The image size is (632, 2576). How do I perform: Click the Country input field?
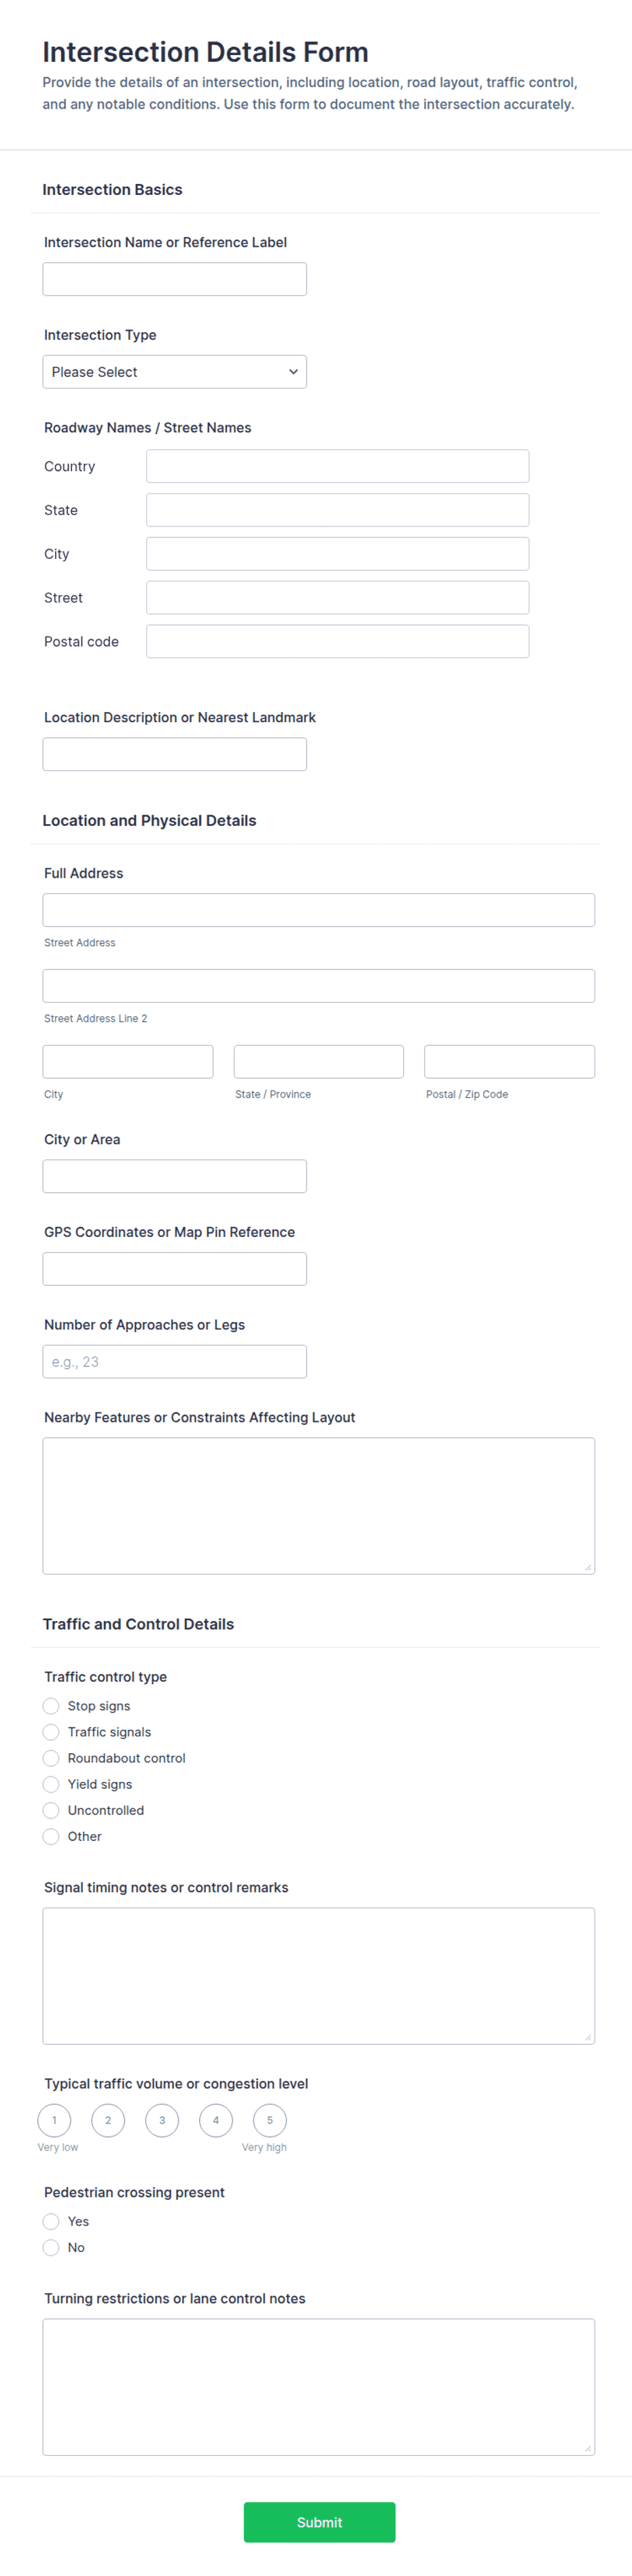[337, 466]
